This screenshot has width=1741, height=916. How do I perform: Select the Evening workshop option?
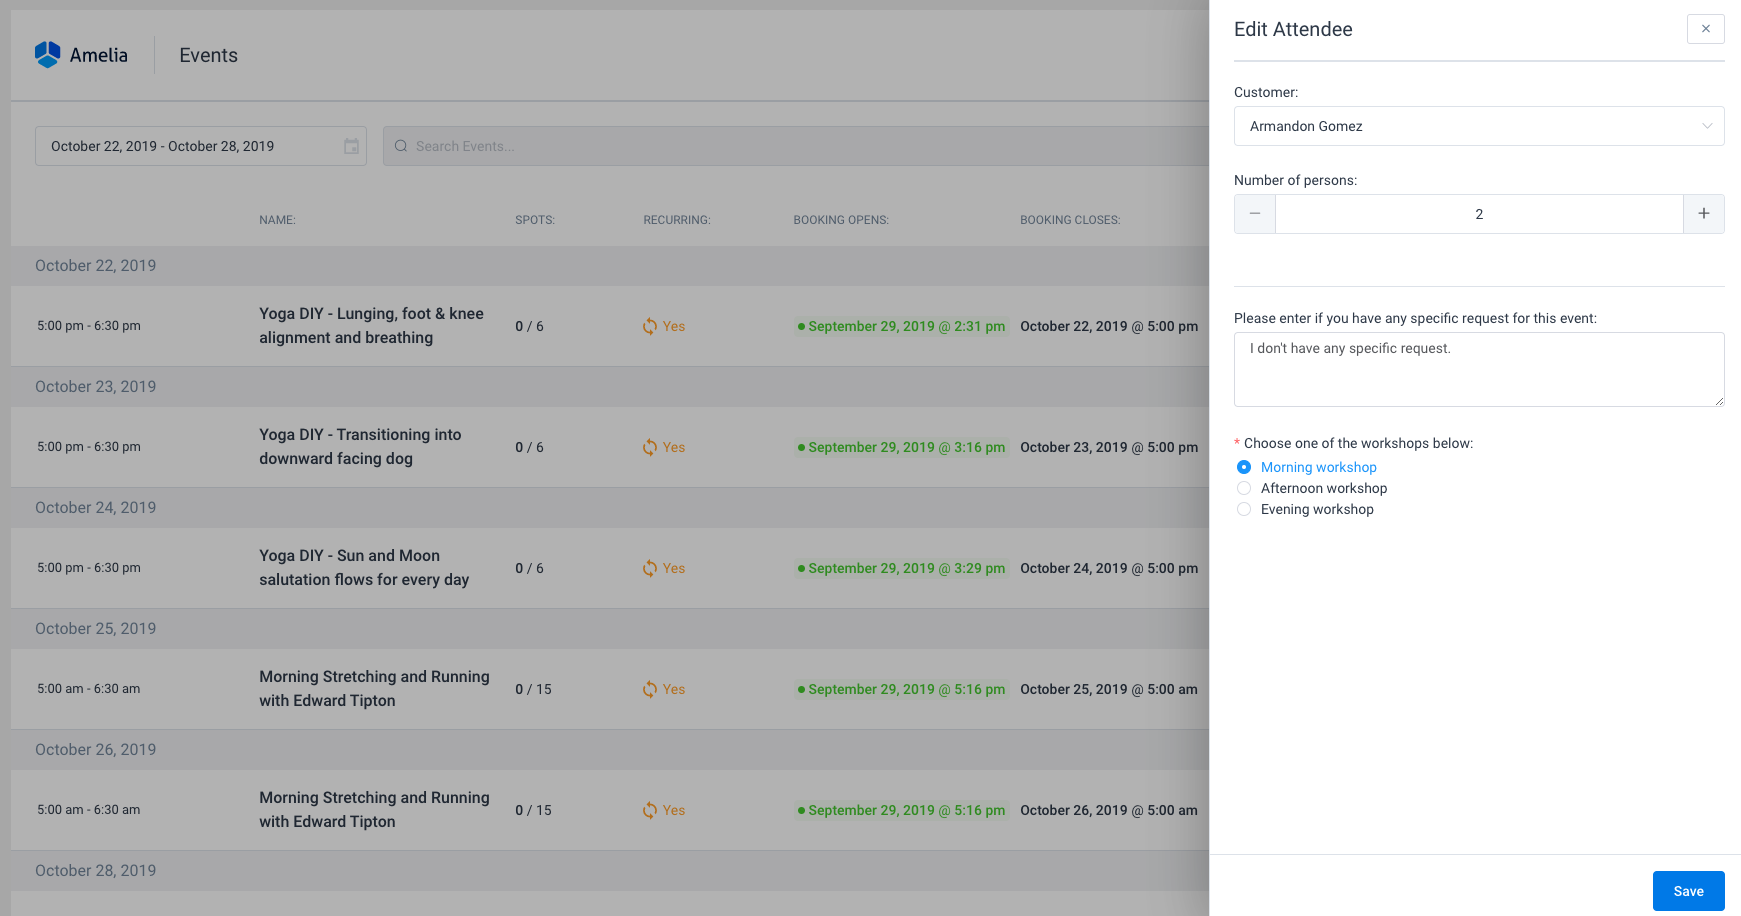click(1244, 509)
